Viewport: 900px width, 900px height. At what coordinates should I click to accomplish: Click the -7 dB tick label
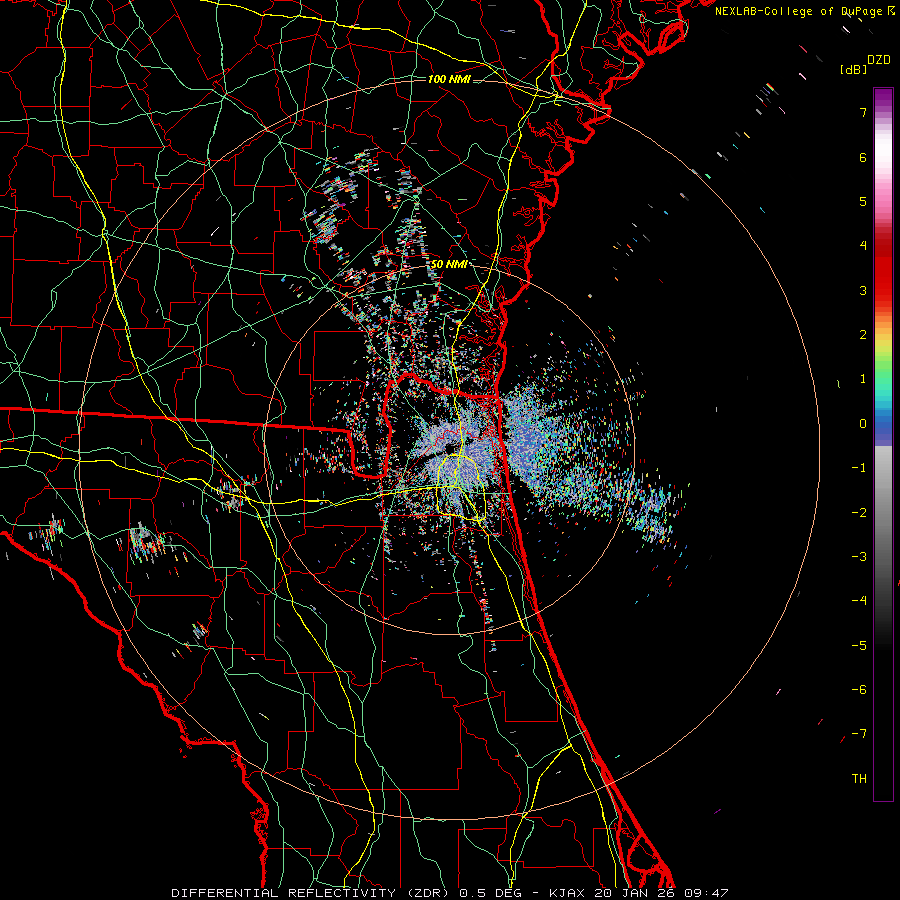coord(859,734)
